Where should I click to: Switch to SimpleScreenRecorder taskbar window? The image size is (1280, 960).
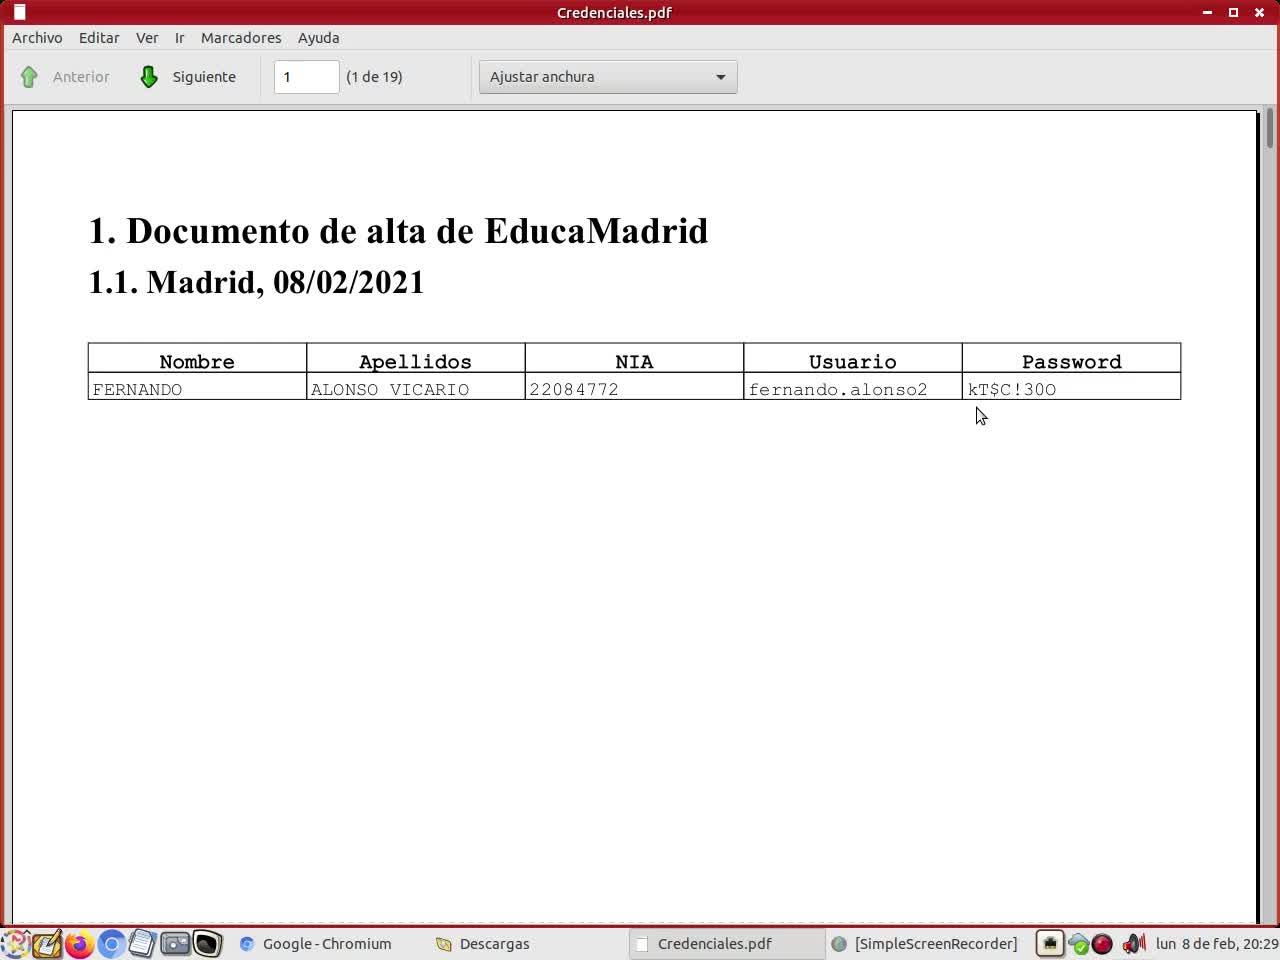pyautogui.click(x=925, y=943)
